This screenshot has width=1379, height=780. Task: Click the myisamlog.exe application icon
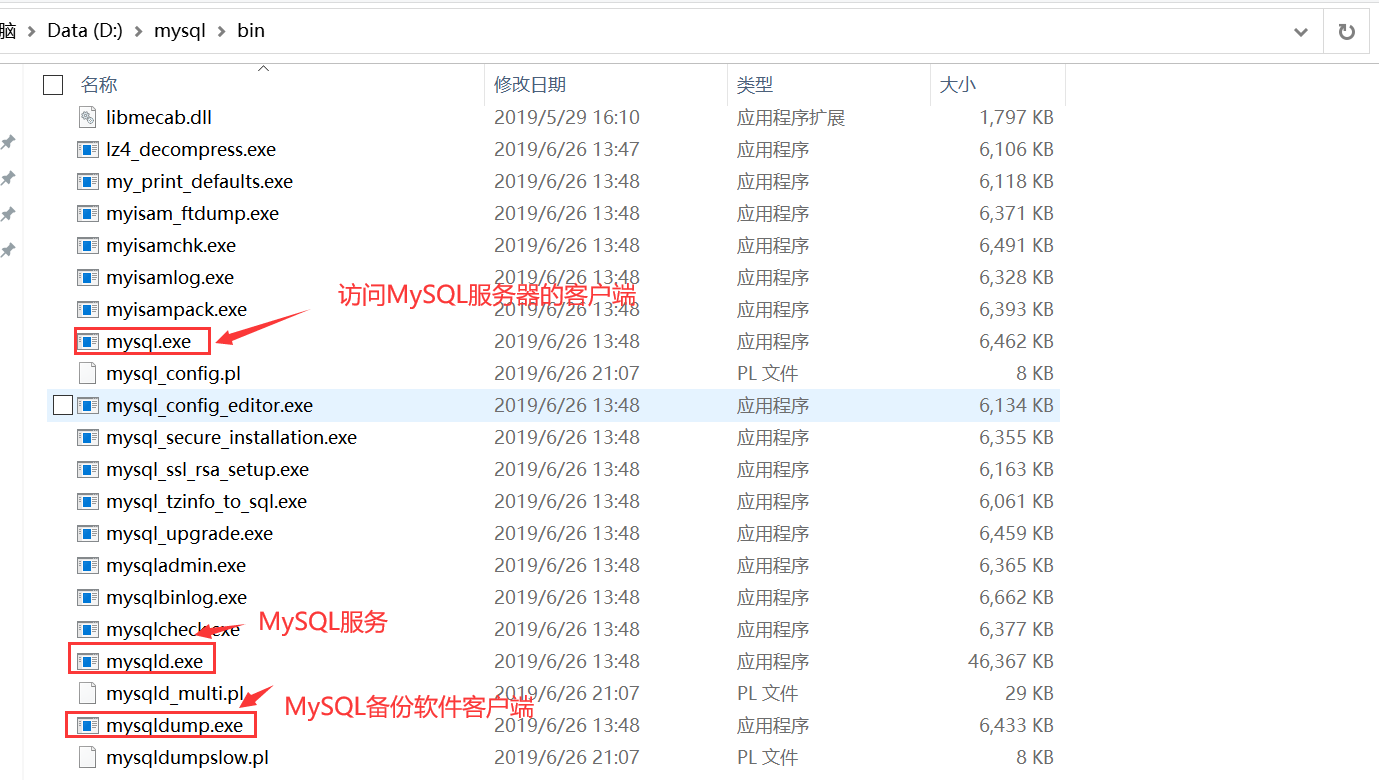88,277
